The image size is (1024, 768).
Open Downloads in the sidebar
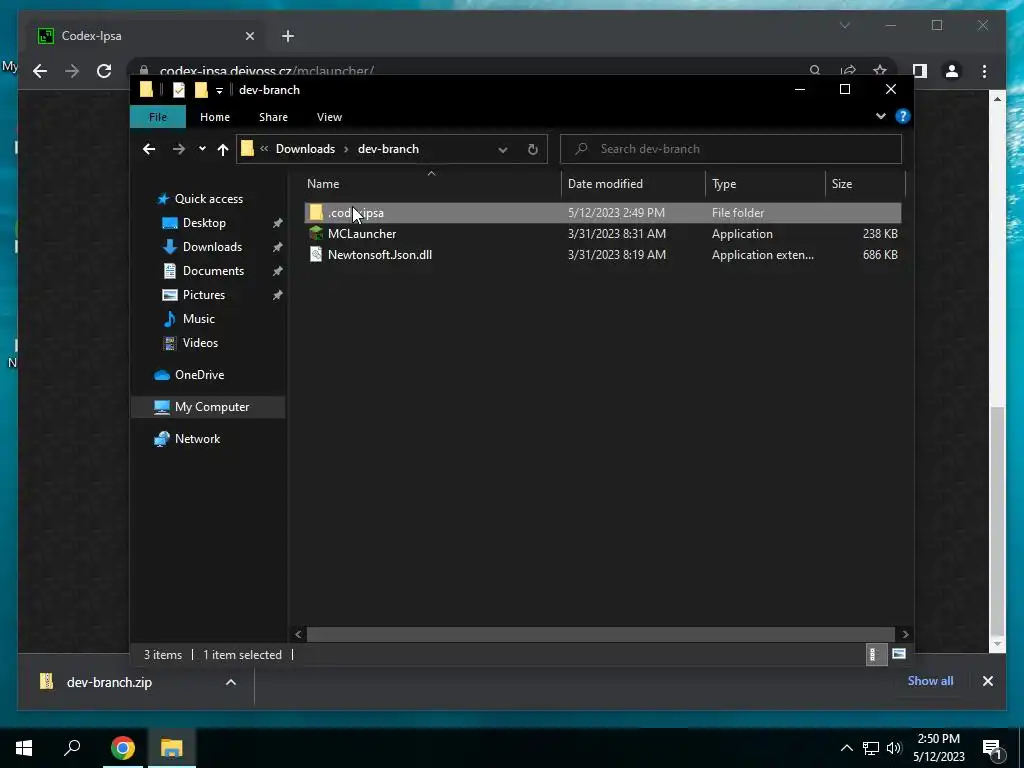tap(212, 247)
